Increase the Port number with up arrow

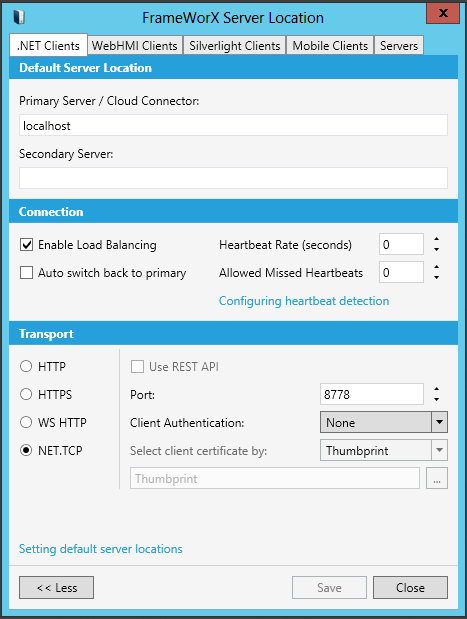pyautogui.click(x=436, y=389)
